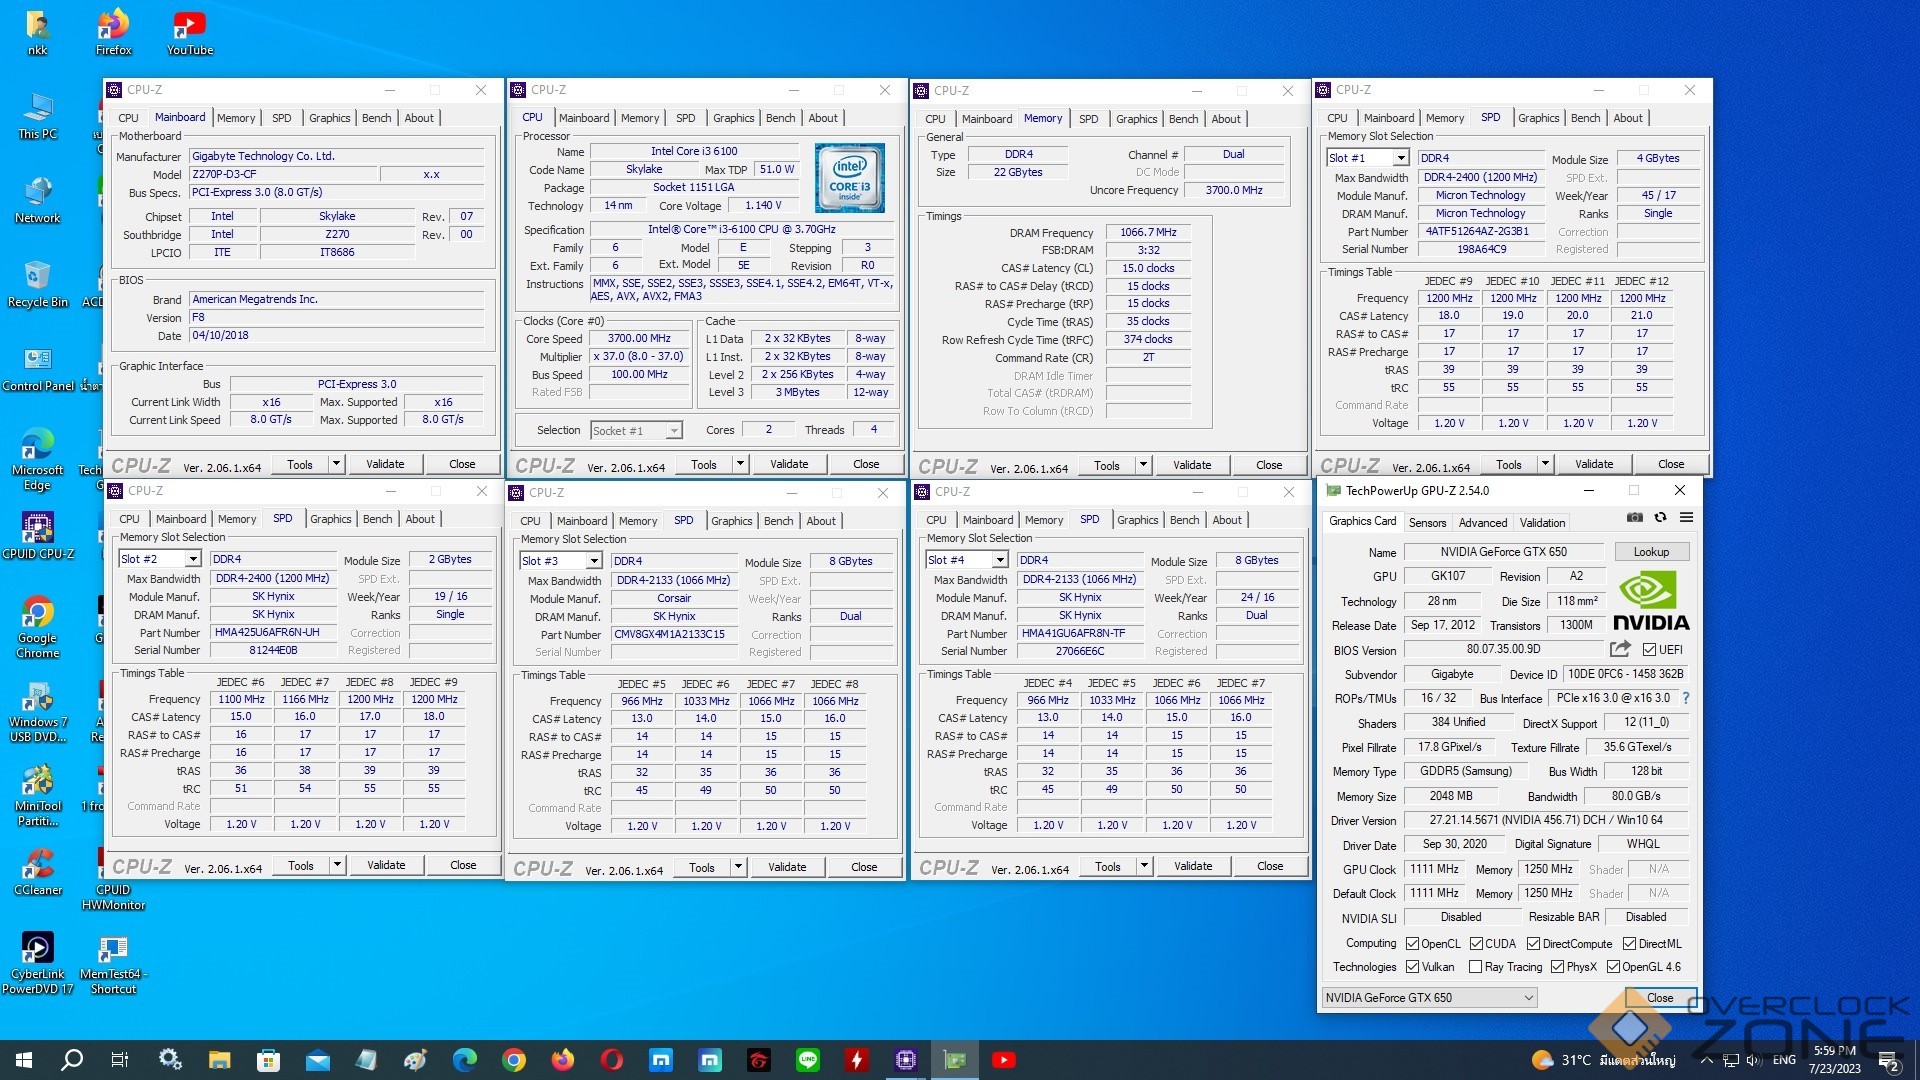
Task: Open the MemTest64 shortcut icon
Action: click(113, 964)
